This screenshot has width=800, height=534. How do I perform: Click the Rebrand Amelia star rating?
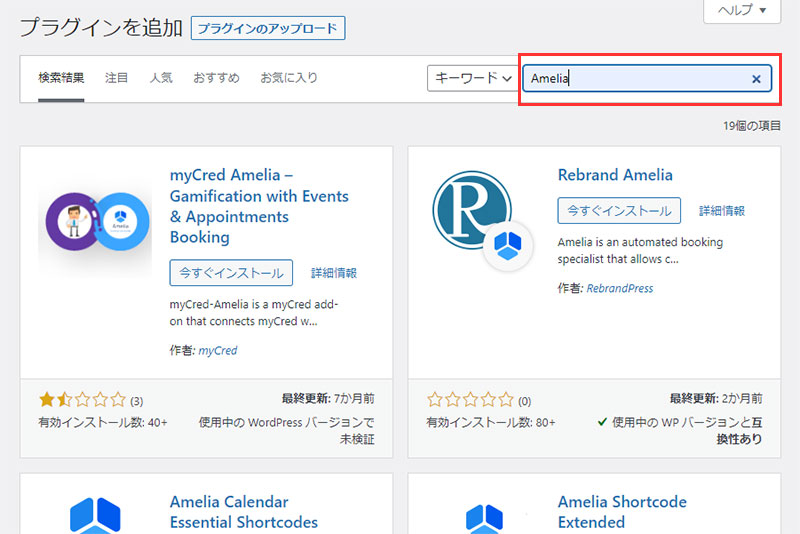coord(470,399)
